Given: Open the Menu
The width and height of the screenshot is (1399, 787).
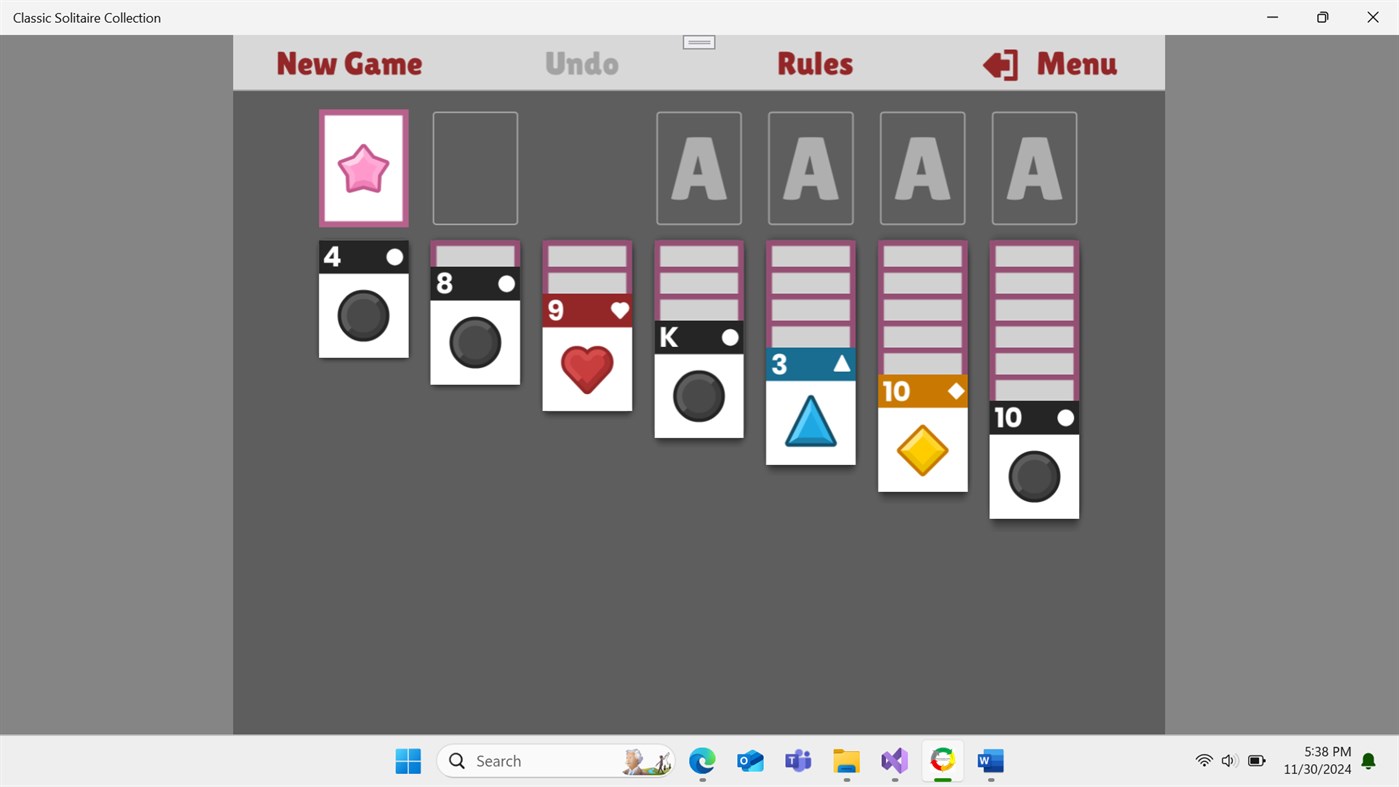Looking at the screenshot, I should click(1047, 63).
